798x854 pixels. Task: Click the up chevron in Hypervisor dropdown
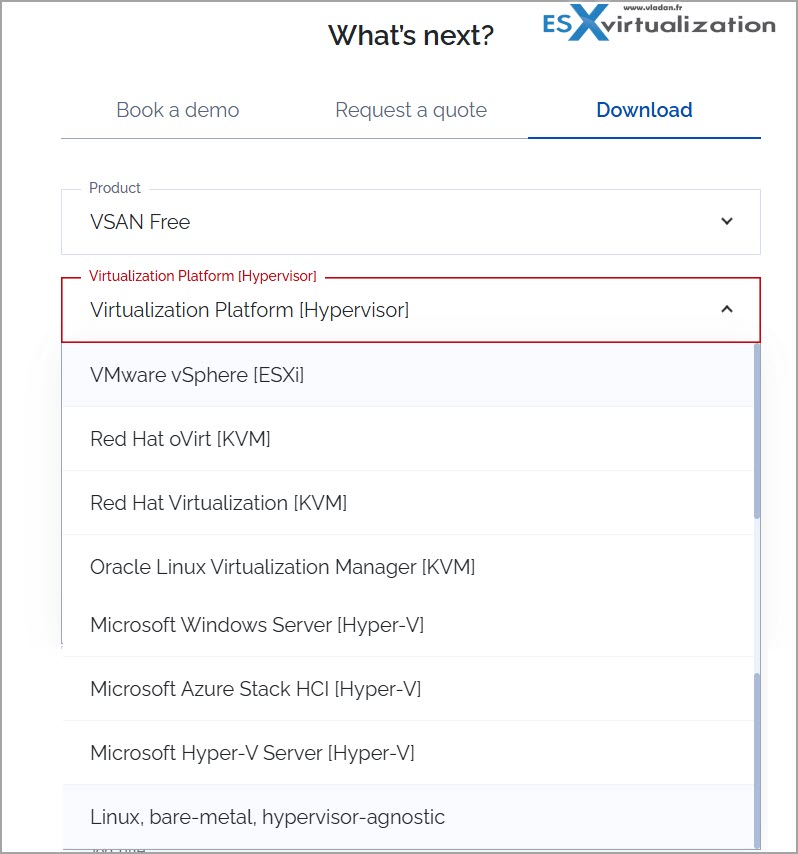tap(727, 309)
